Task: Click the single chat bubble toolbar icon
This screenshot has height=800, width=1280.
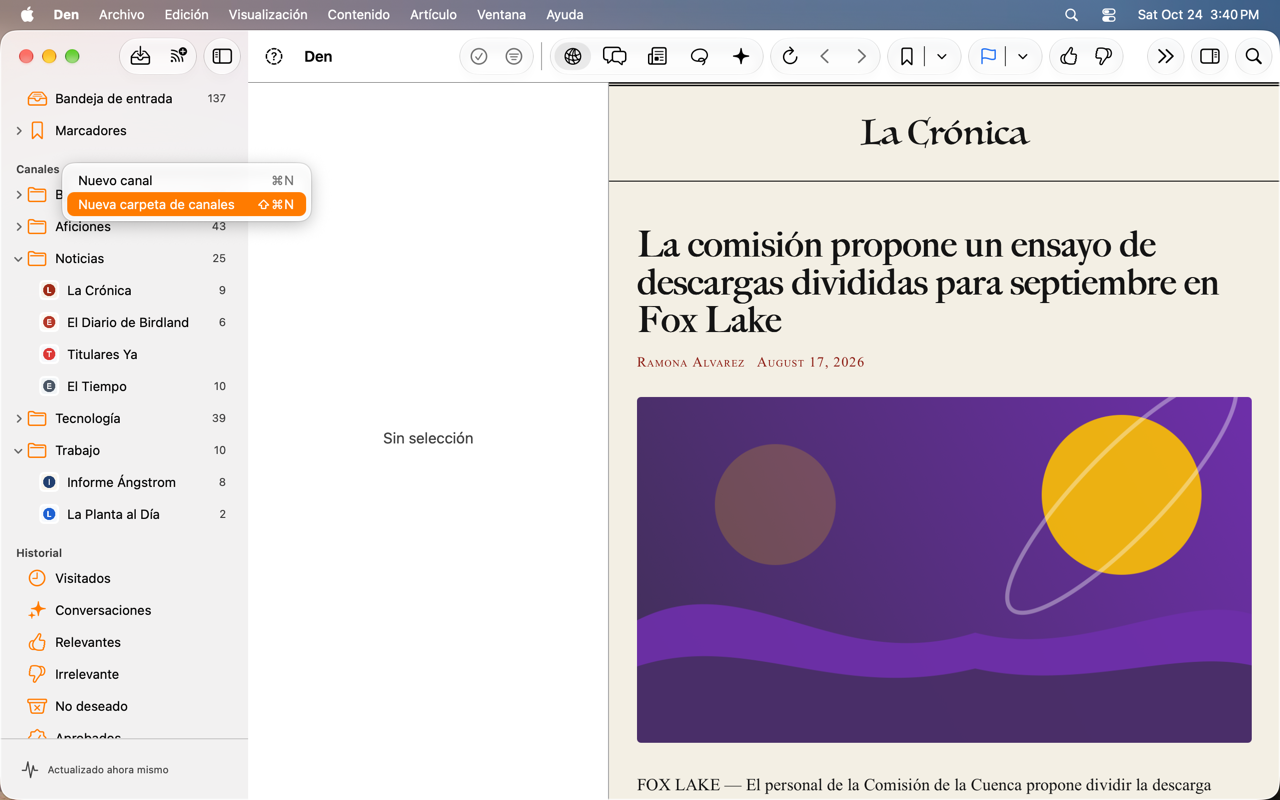Action: (x=699, y=57)
